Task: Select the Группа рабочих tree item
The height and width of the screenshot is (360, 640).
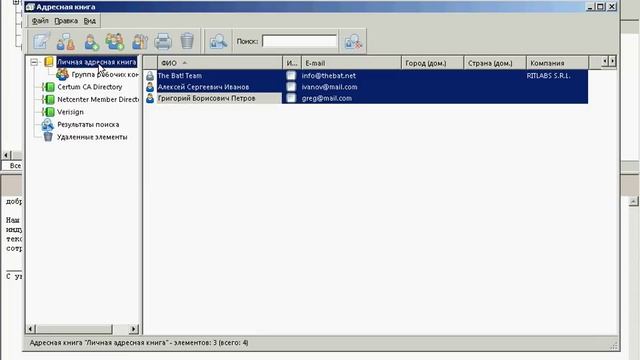Action: (105, 74)
